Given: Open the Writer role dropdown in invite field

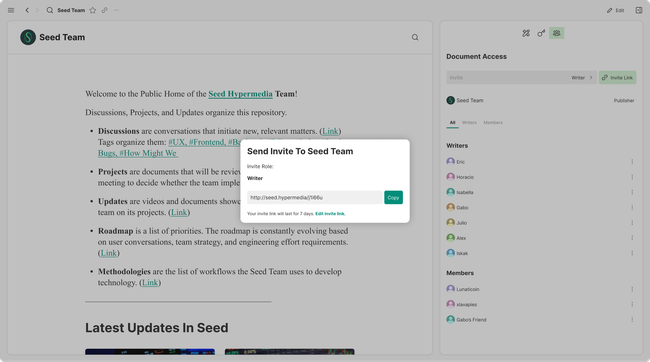Looking at the screenshot, I should (582, 78).
